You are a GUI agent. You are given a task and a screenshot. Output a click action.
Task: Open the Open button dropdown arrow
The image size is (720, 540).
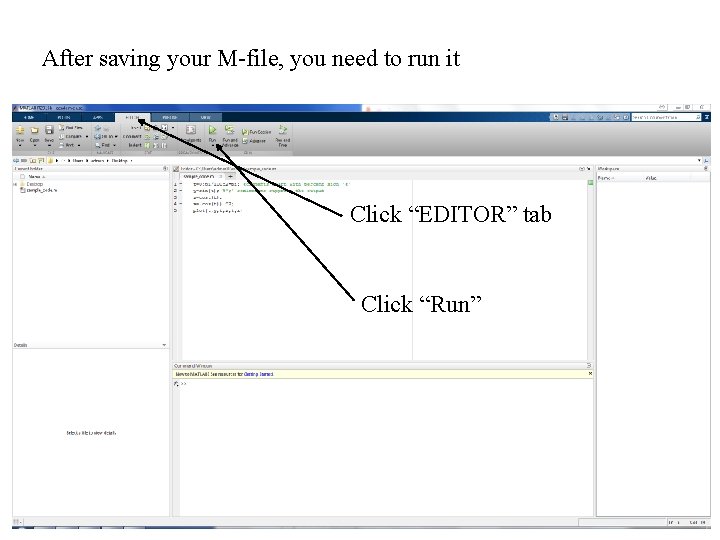pos(34,146)
